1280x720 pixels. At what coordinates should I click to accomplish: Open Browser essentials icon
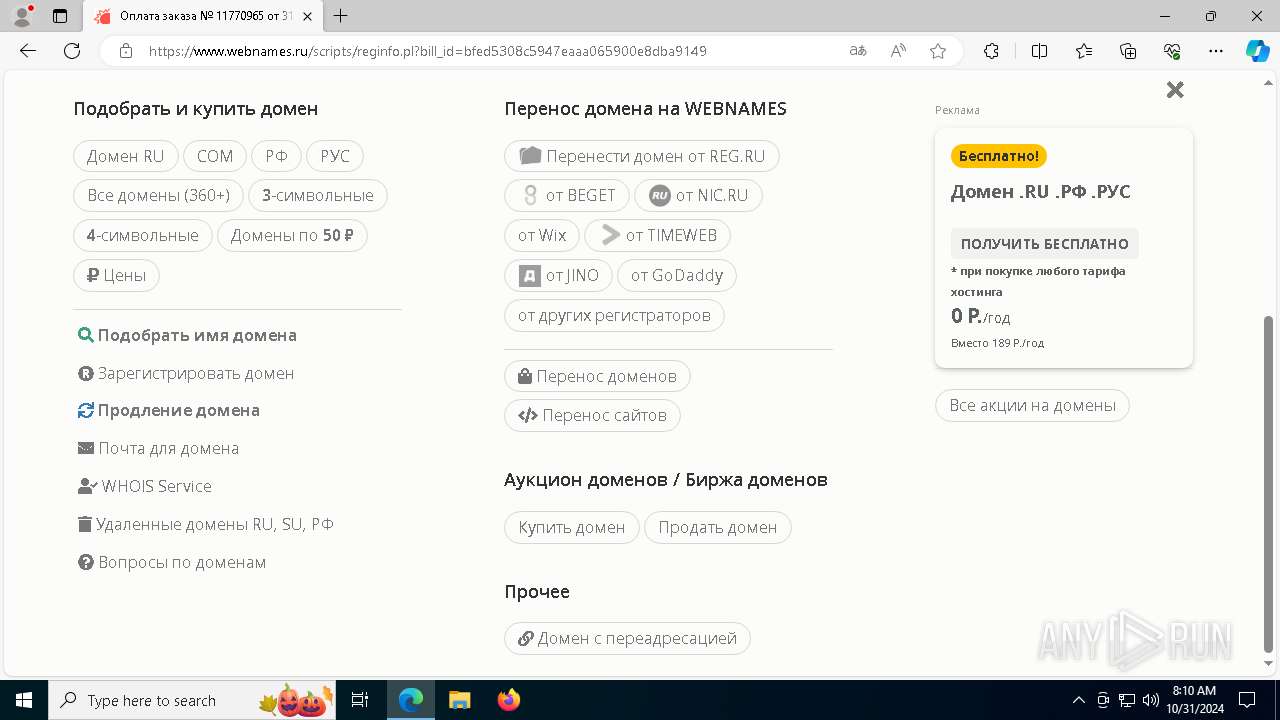(x=1172, y=51)
